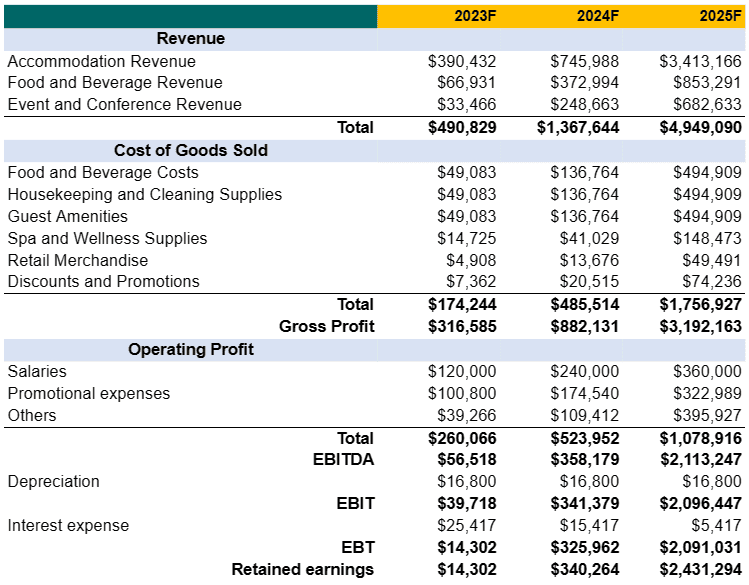Select the $390,432 accommodation value

(462, 61)
